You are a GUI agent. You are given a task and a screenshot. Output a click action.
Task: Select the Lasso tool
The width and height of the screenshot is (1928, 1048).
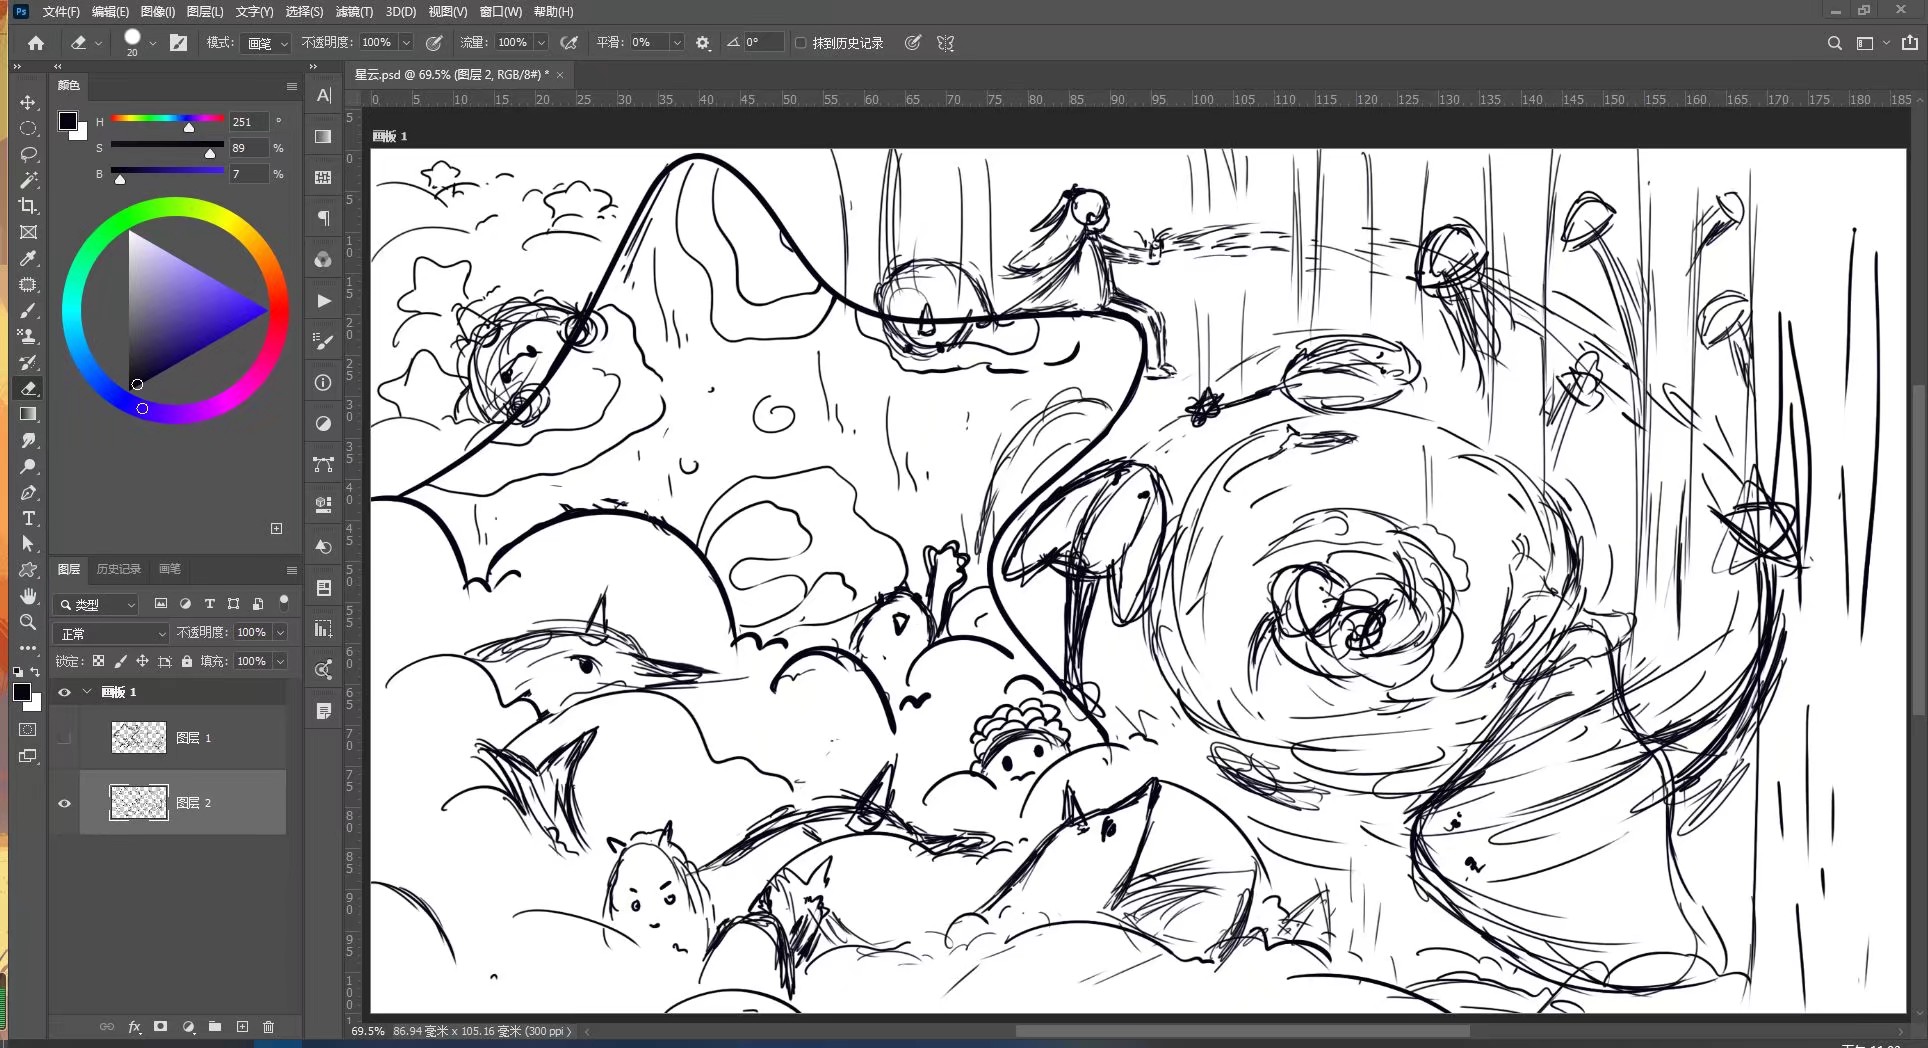click(x=28, y=154)
